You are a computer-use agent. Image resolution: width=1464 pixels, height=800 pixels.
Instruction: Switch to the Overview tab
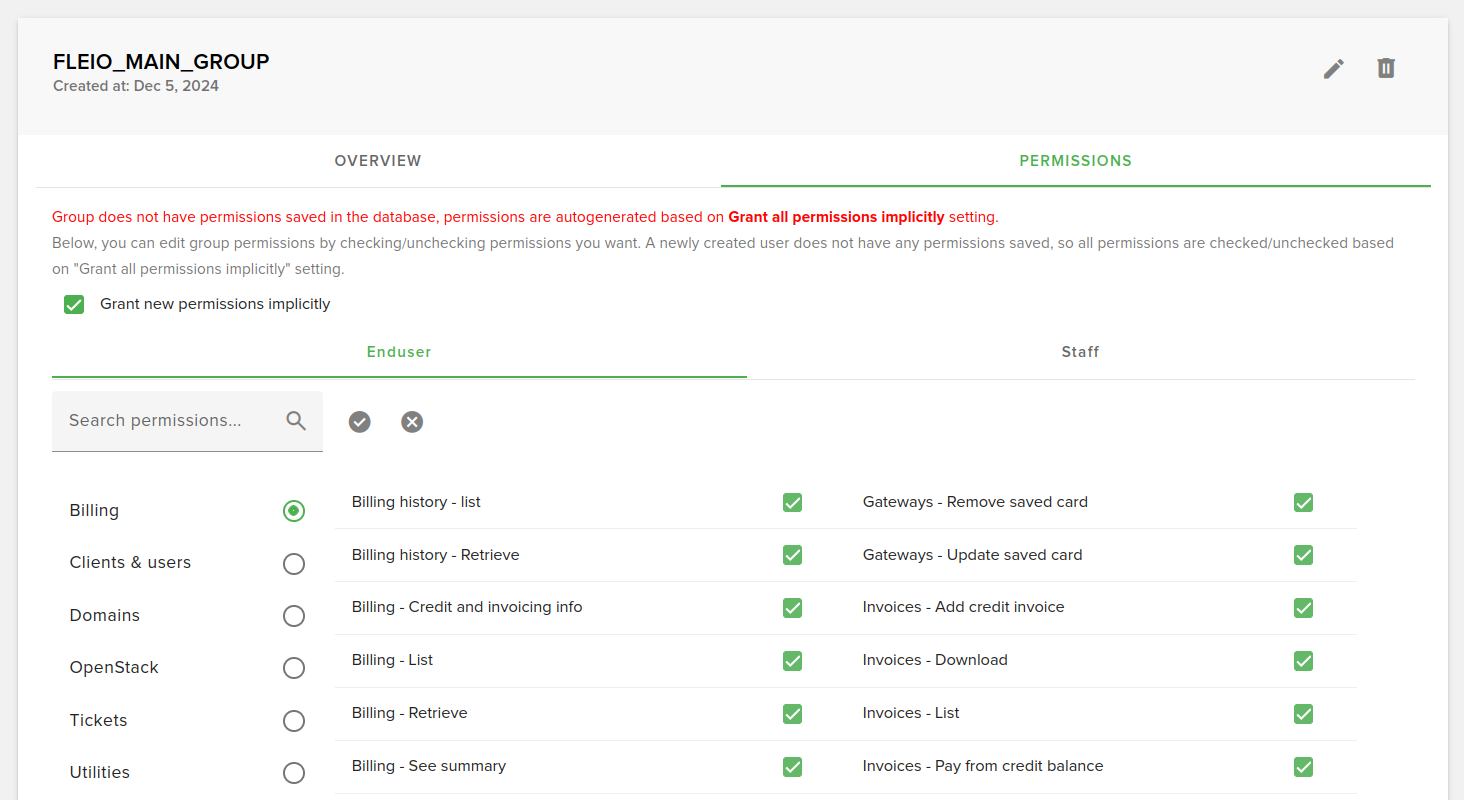[x=378, y=160]
